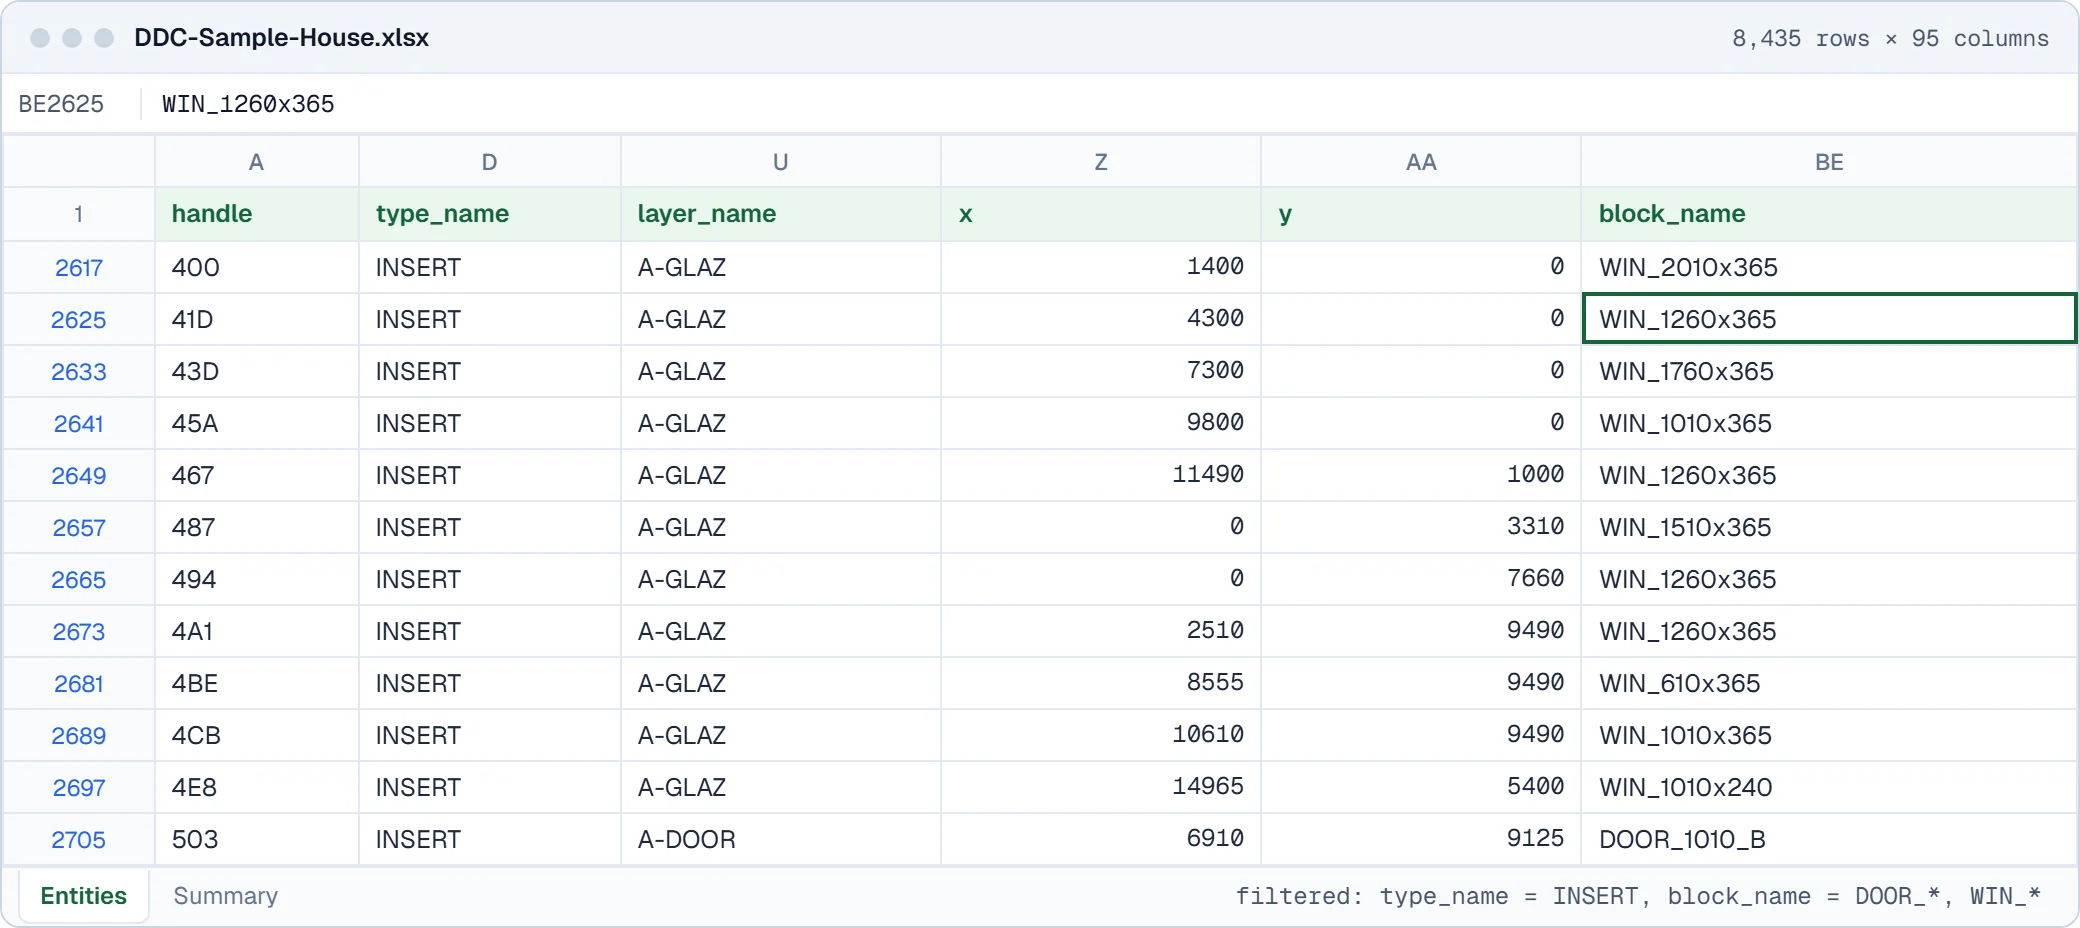
Task: Click handle cell 41D
Action: coord(257,320)
